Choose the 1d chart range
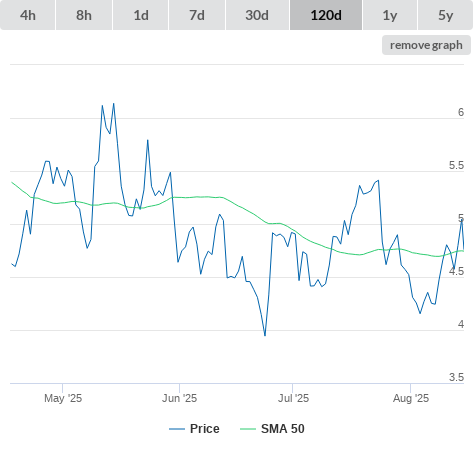The height and width of the screenshot is (455, 474). point(141,15)
